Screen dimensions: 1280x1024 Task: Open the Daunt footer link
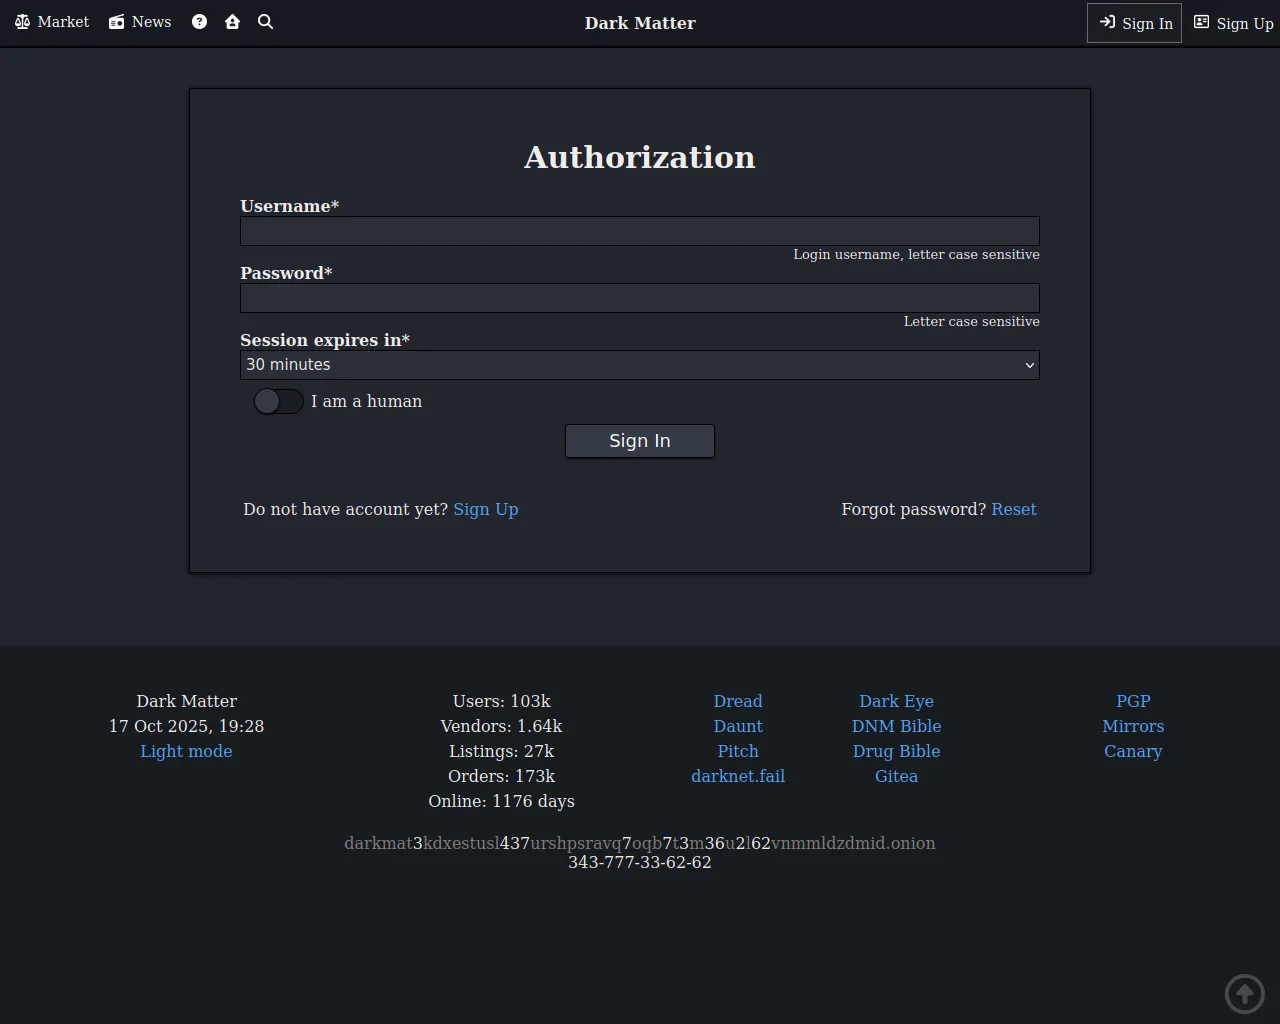[738, 726]
